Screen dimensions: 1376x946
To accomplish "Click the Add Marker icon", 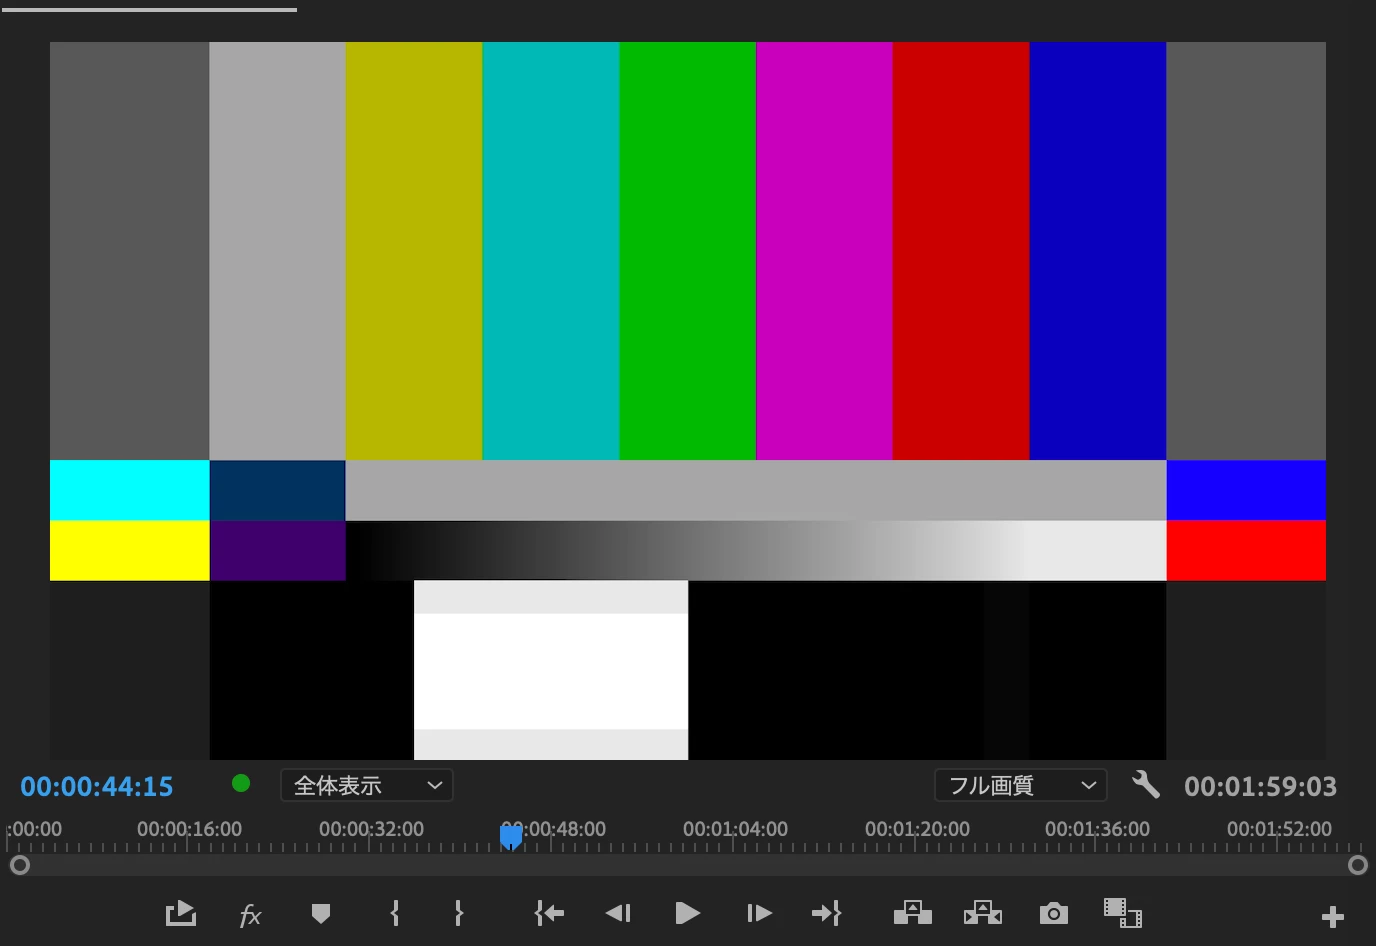I will (320, 913).
